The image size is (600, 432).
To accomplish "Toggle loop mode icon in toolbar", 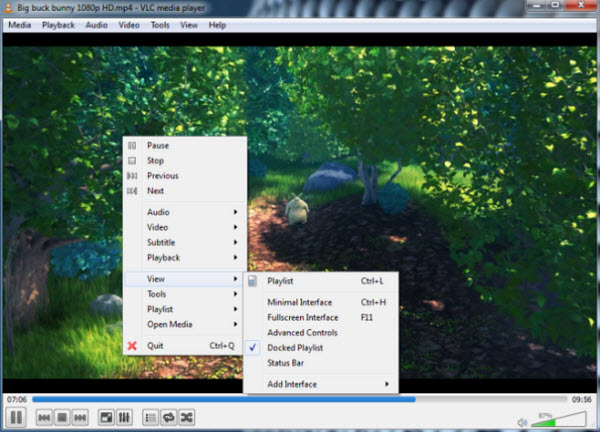I will click(x=168, y=417).
